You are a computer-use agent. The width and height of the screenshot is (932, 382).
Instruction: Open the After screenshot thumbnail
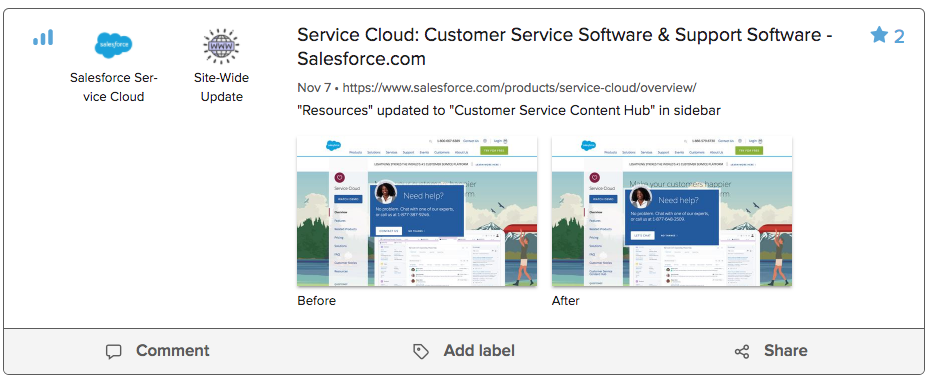(672, 211)
